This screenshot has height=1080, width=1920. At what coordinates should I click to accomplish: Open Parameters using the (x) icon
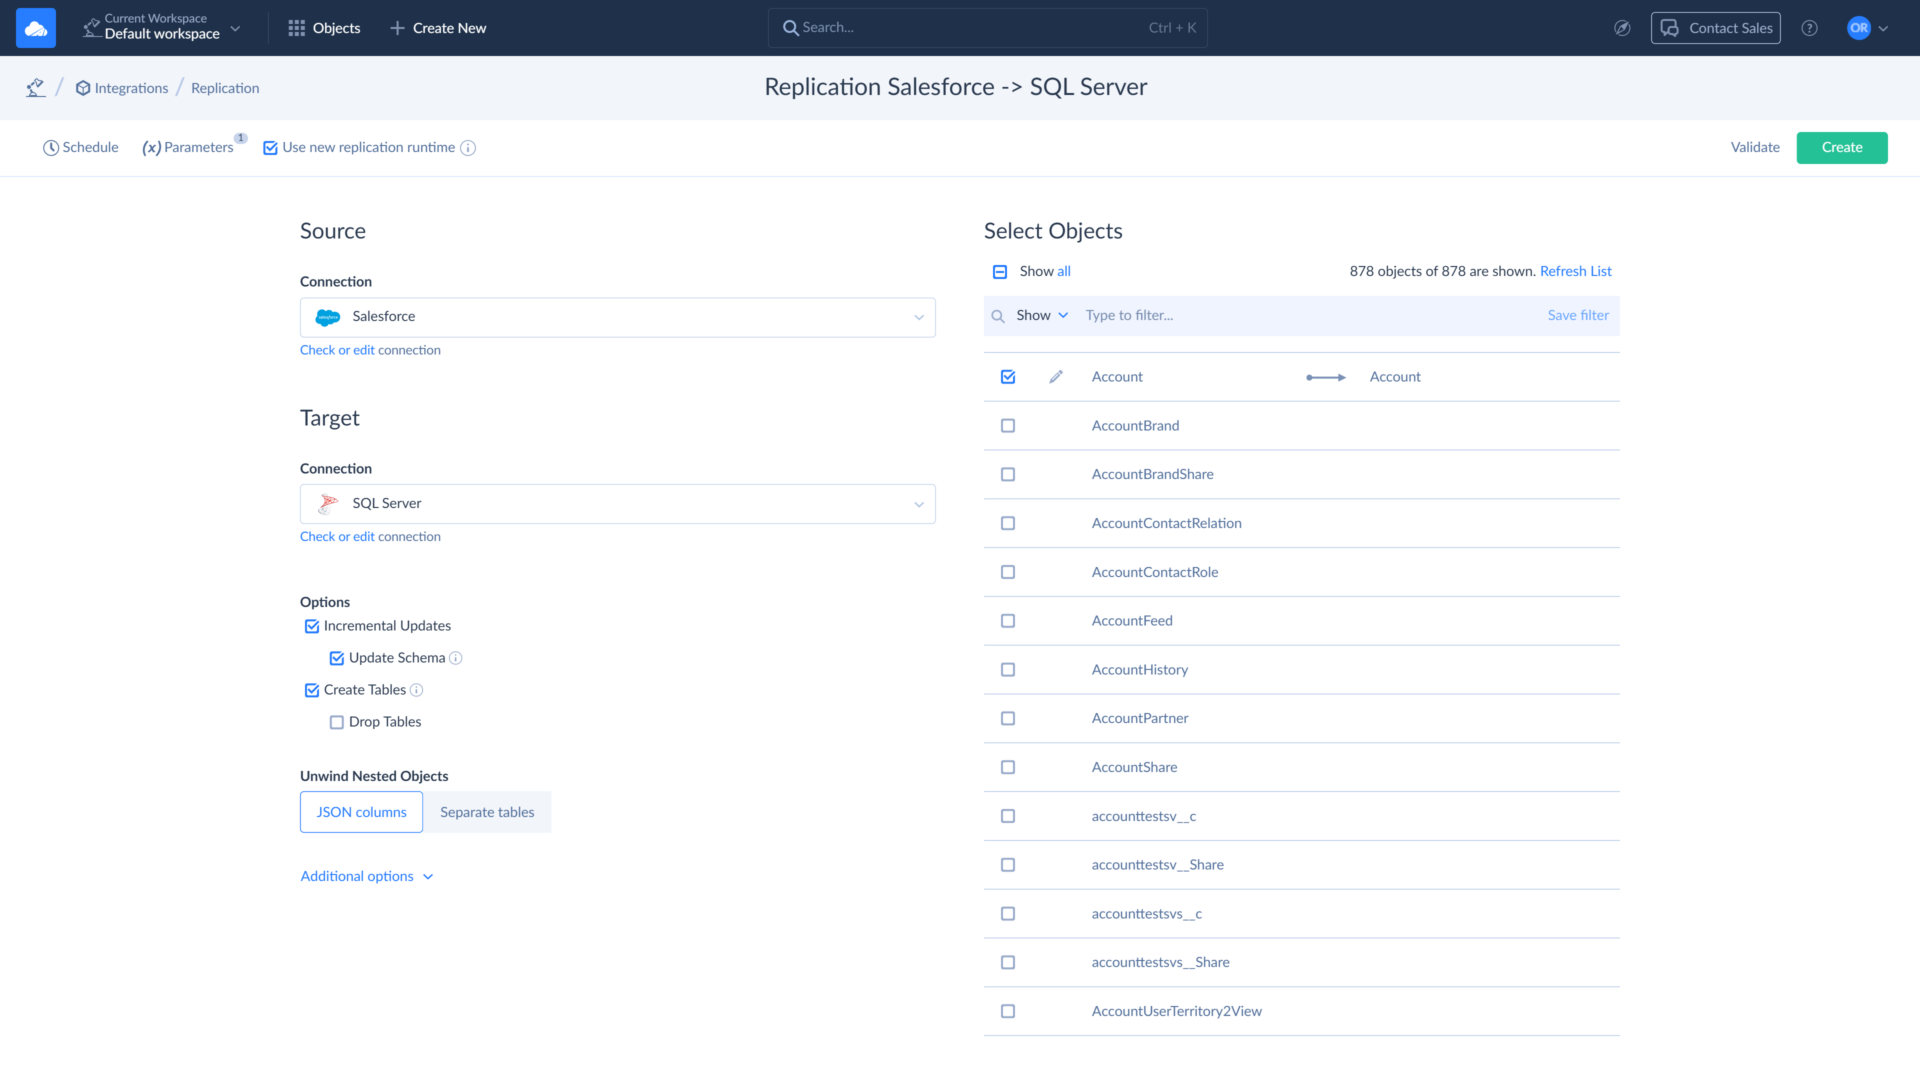152,147
